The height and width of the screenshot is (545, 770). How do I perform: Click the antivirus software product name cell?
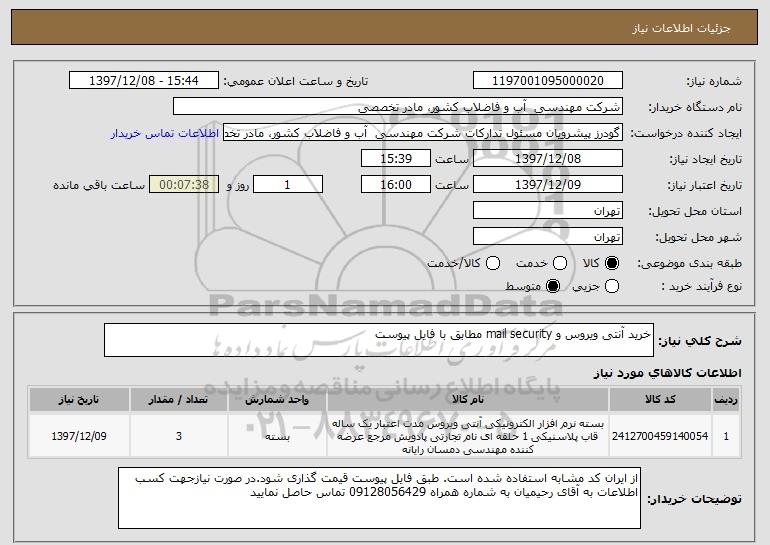[x=468, y=436]
